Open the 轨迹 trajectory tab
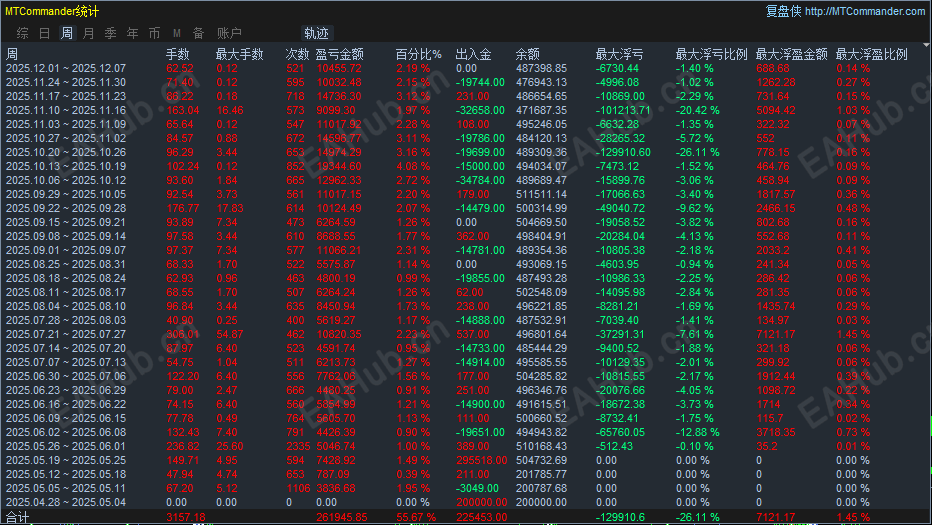 (316, 33)
